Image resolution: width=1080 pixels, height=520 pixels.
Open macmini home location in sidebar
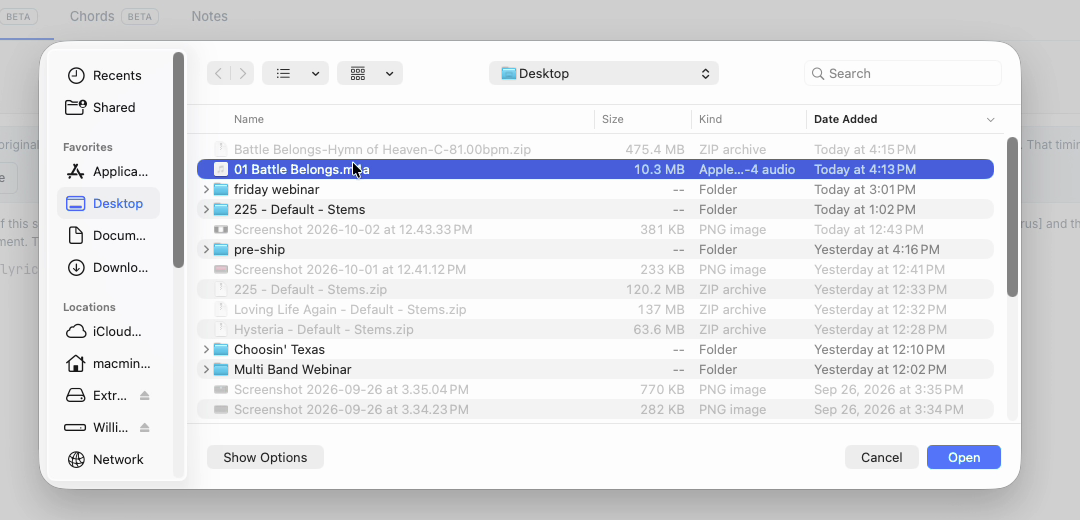click(x=107, y=363)
